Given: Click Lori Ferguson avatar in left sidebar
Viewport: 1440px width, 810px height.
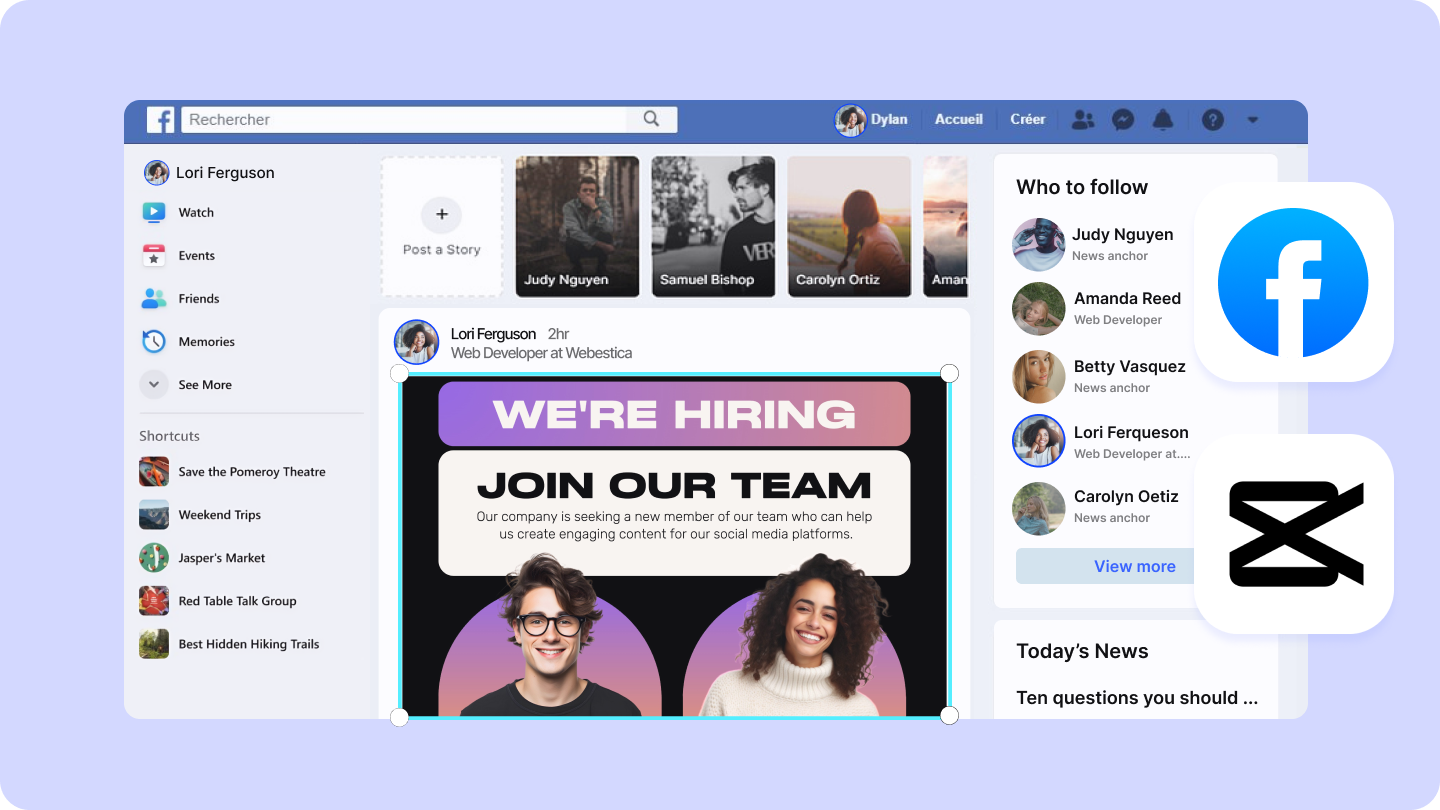Looking at the screenshot, I should 157,173.
